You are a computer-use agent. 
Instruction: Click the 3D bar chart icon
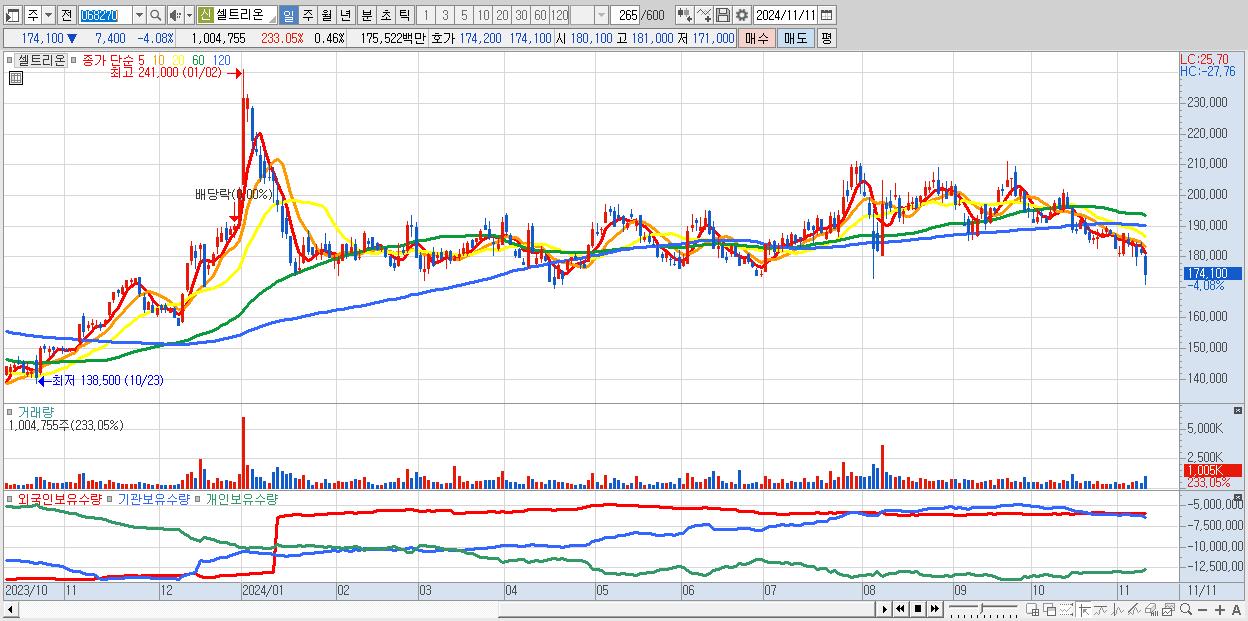(x=1151, y=609)
